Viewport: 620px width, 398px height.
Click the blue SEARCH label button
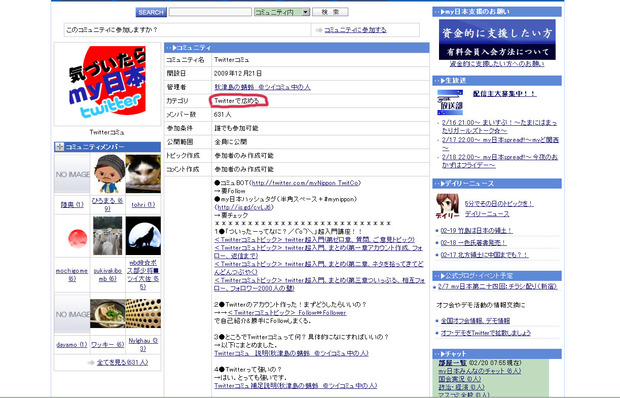pyautogui.click(x=151, y=12)
